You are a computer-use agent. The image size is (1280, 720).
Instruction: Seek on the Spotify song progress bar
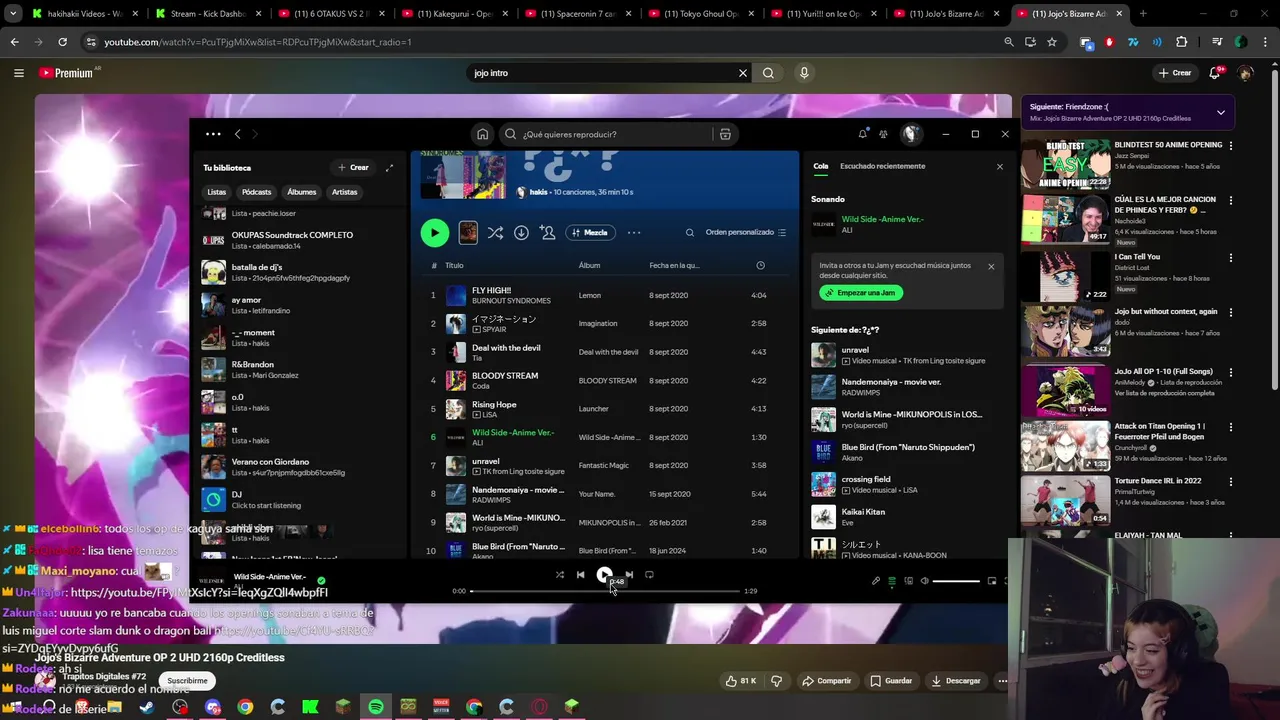pyautogui.click(x=605, y=591)
